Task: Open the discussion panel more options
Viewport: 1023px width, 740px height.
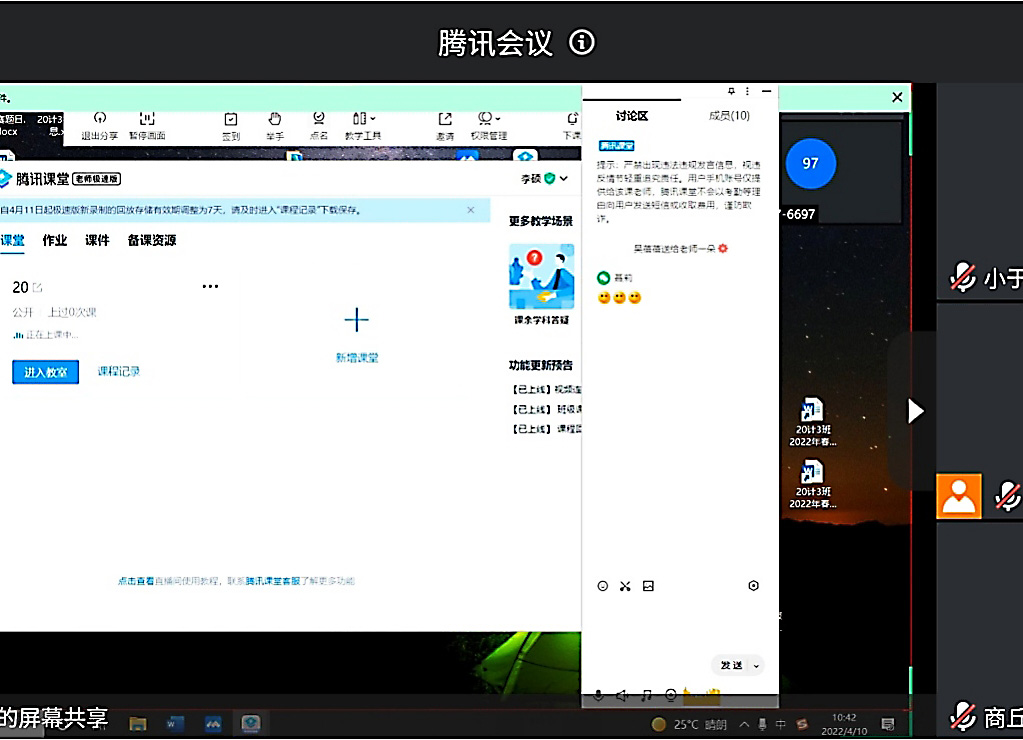Action: point(748,91)
